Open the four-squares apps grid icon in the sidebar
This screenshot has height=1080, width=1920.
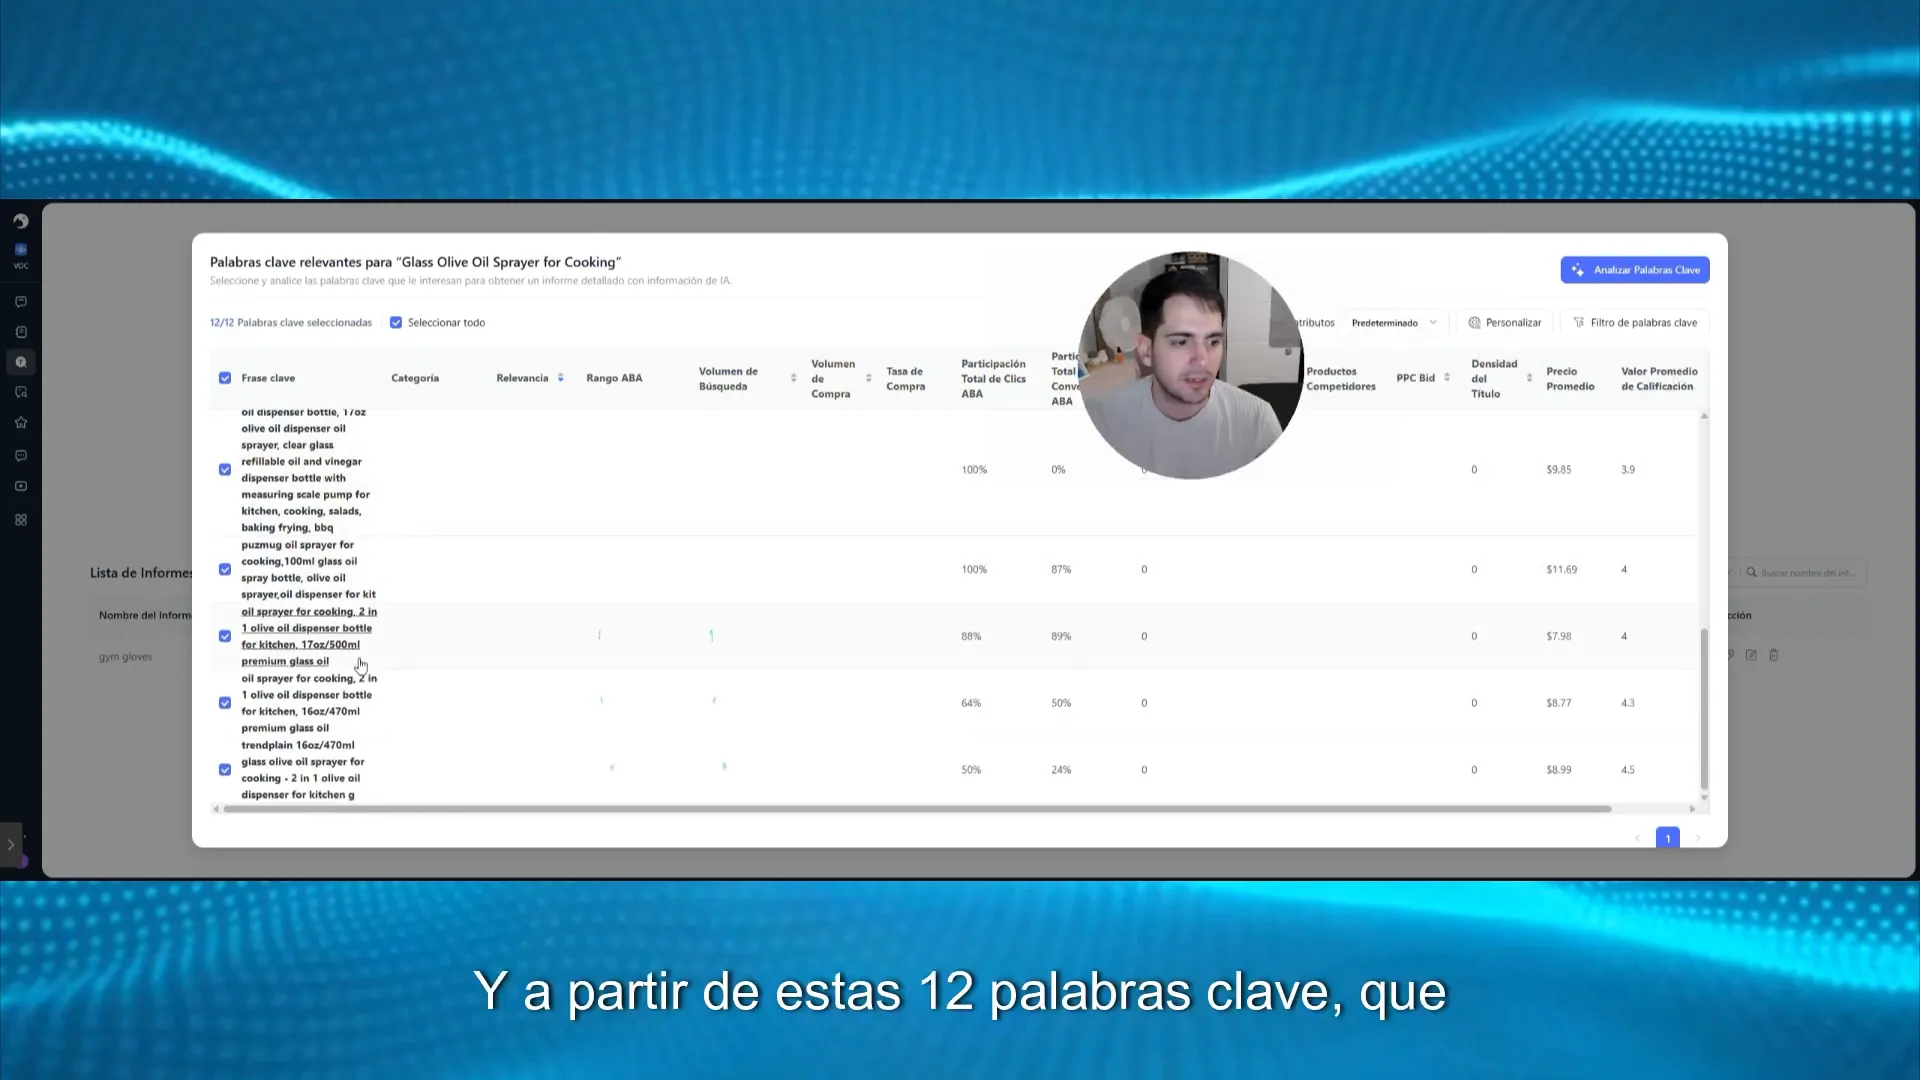tap(21, 520)
